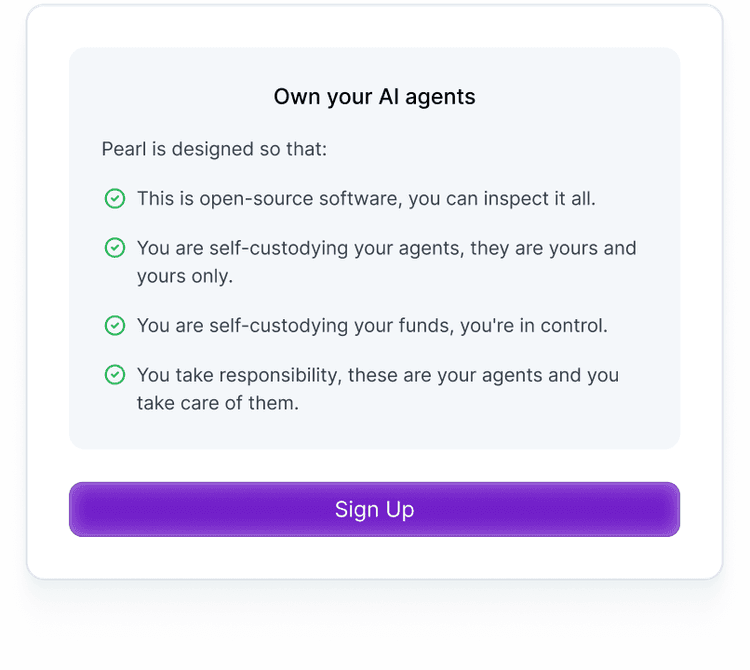Click the checkmark next to self-custodying agents

coord(115,247)
